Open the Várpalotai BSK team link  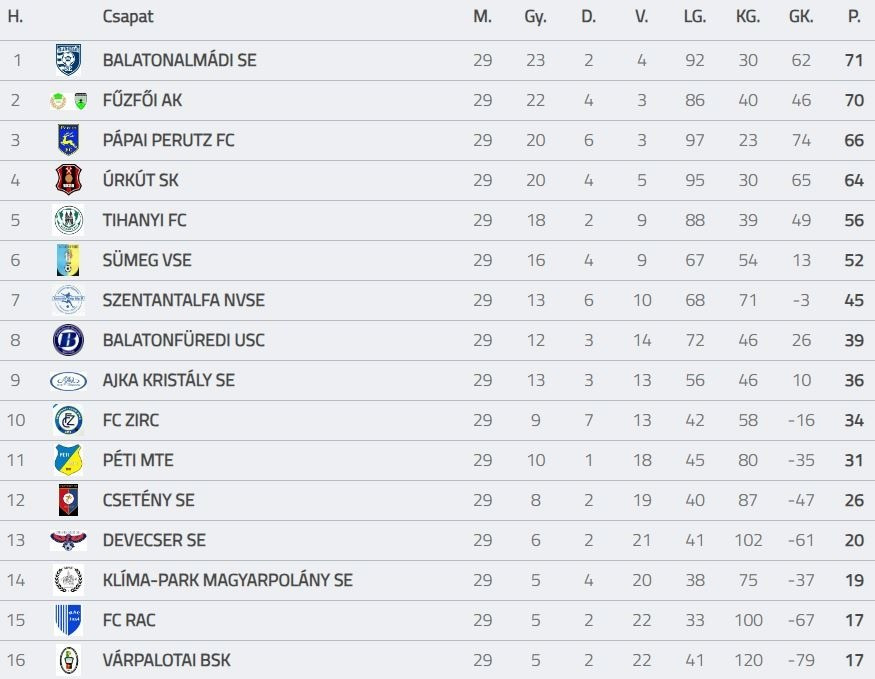click(x=166, y=660)
